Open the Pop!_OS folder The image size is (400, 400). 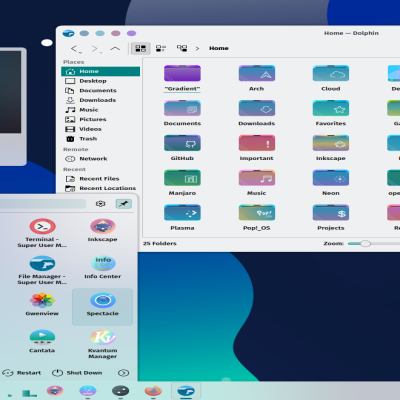[x=256, y=213]
